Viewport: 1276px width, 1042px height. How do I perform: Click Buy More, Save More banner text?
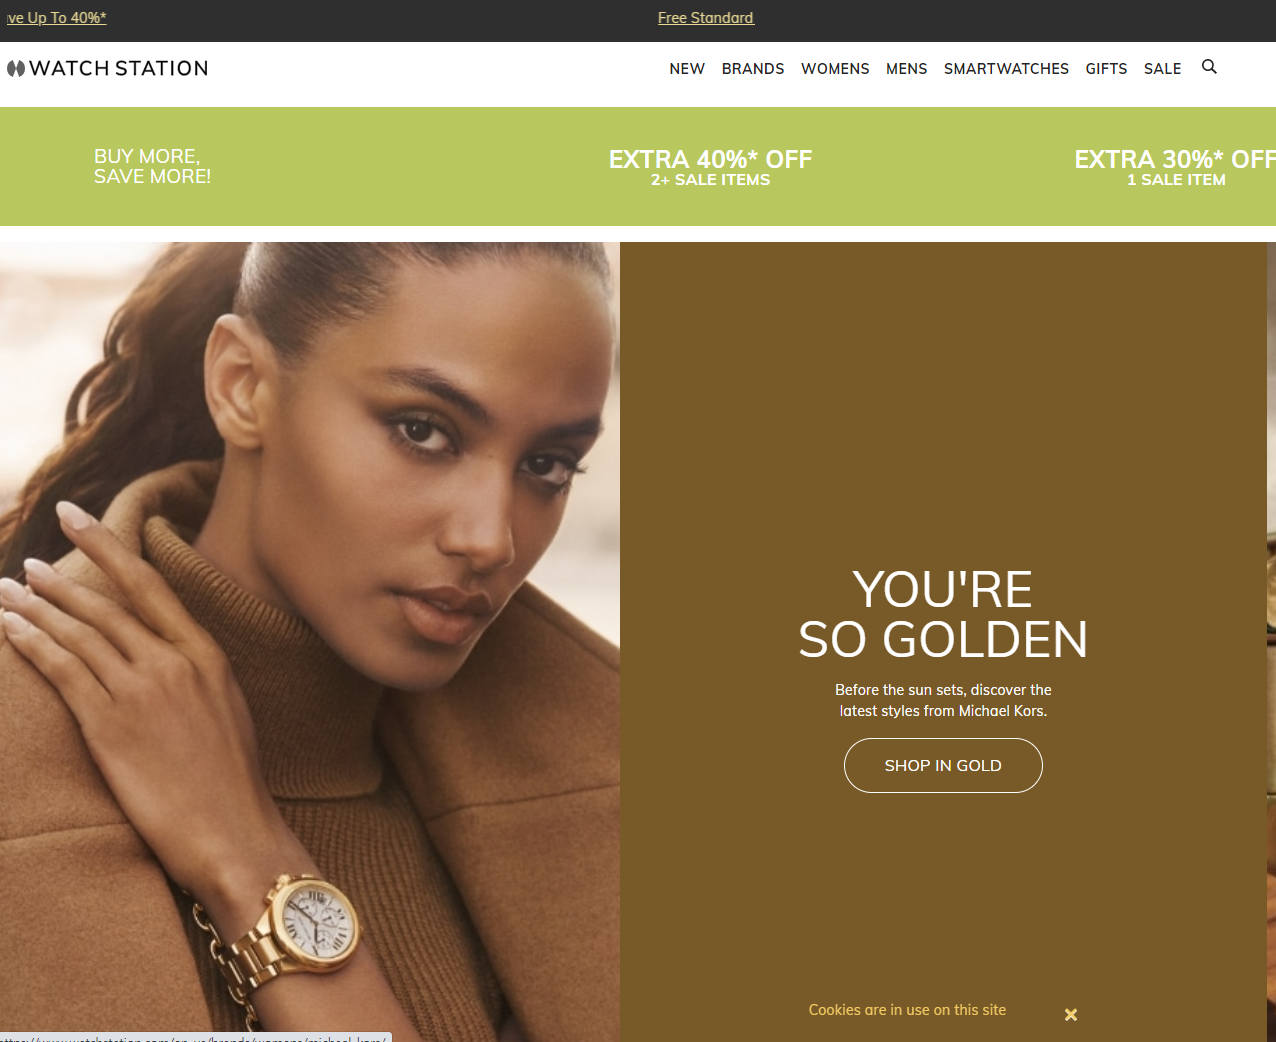coord(152,166)
